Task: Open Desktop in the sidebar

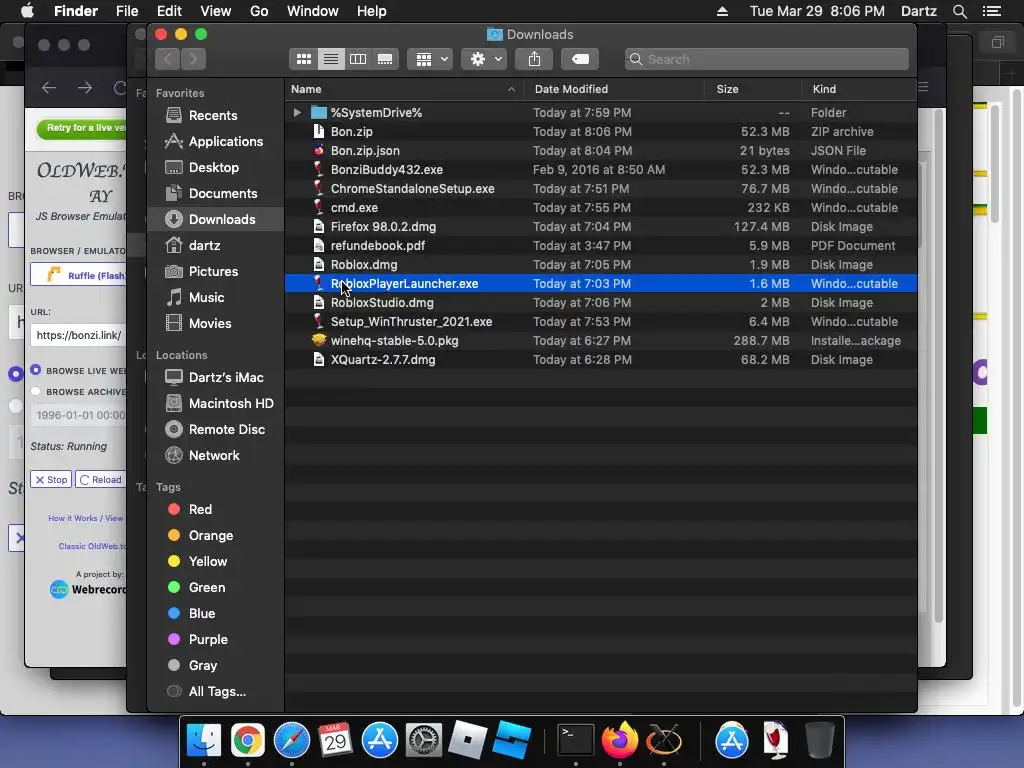Action: (x=214, y=168)
